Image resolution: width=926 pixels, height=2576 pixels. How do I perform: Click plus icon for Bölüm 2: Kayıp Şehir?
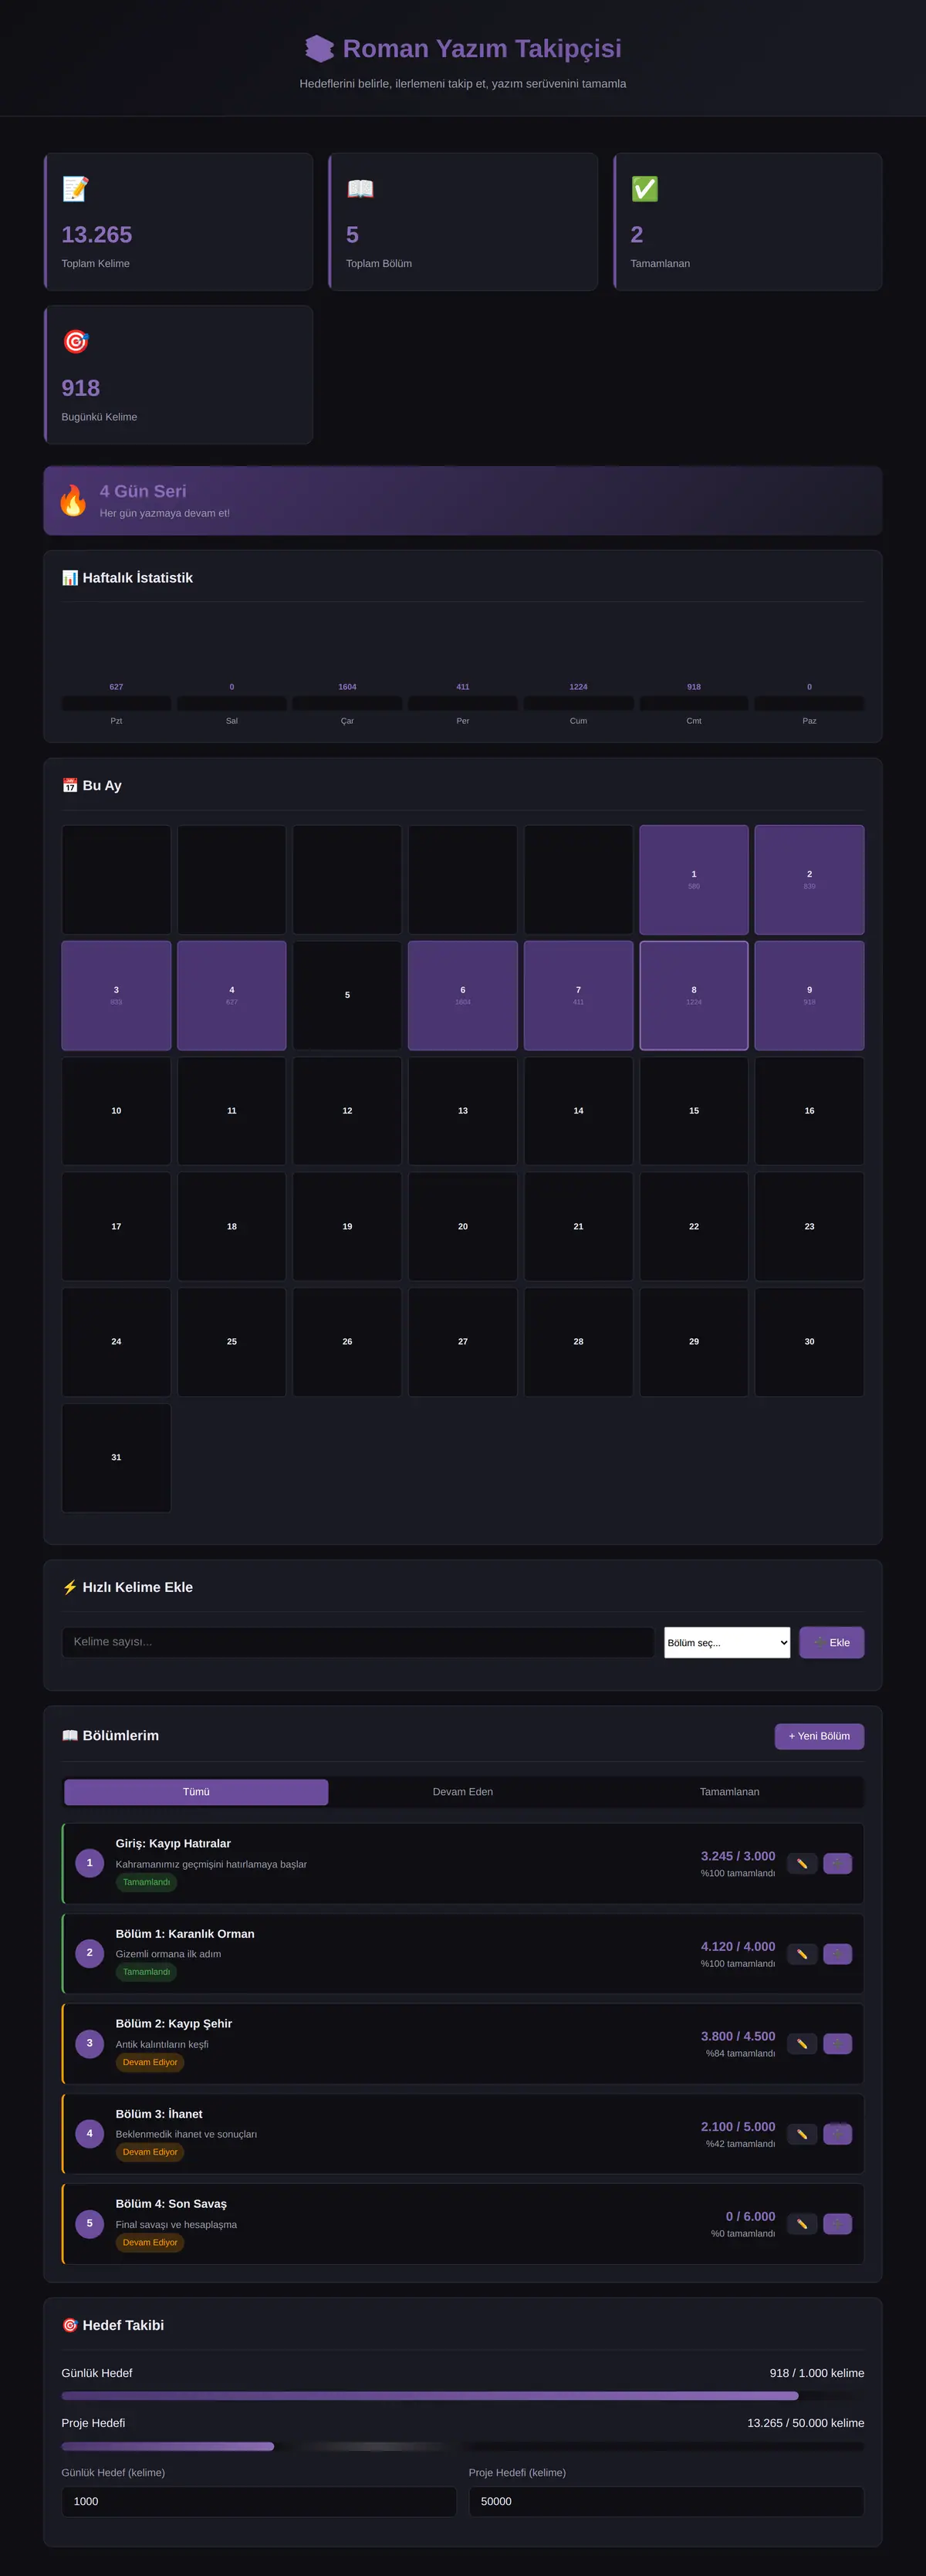click(837, 2044)
